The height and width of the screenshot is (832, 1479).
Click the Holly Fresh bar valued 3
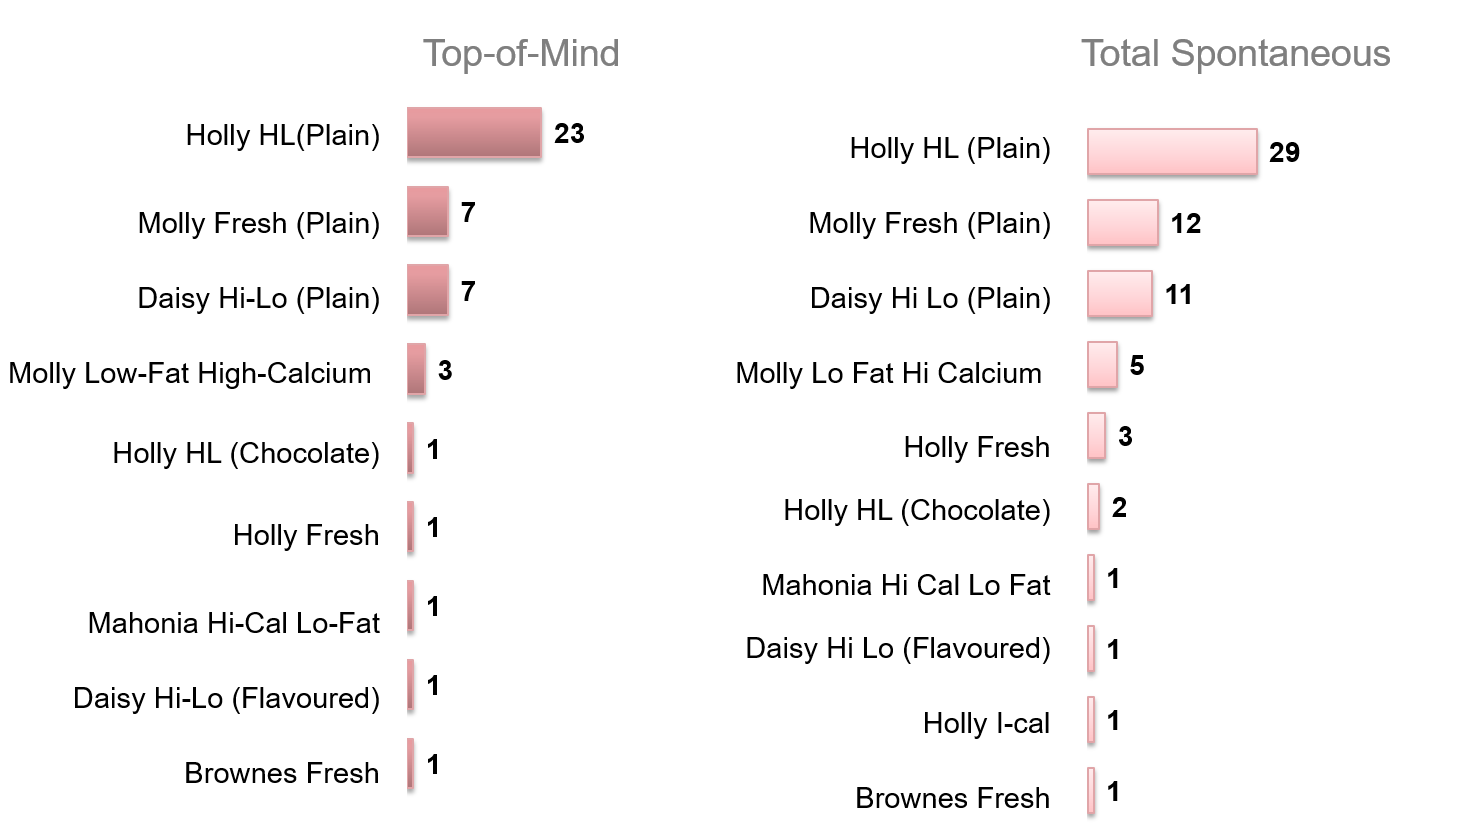click(x=1097, y=436)
